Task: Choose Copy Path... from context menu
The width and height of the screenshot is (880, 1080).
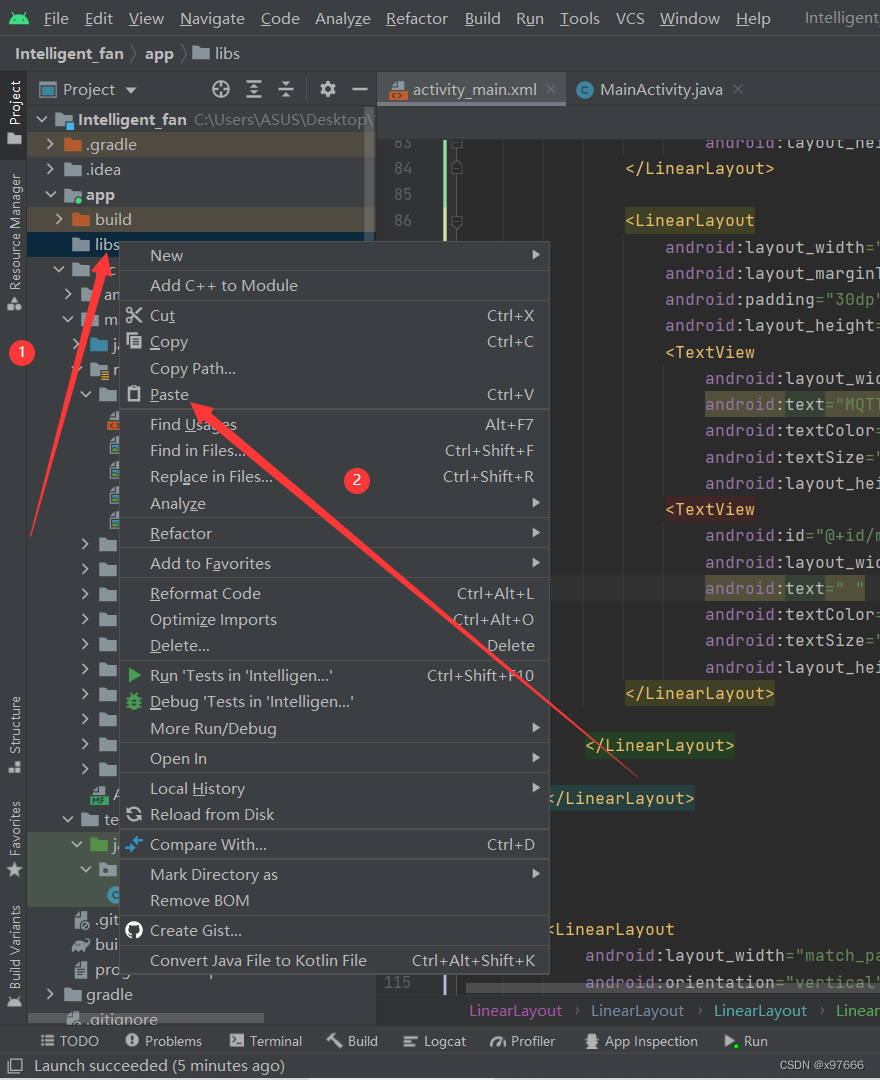Action: (x=335, y=369)
